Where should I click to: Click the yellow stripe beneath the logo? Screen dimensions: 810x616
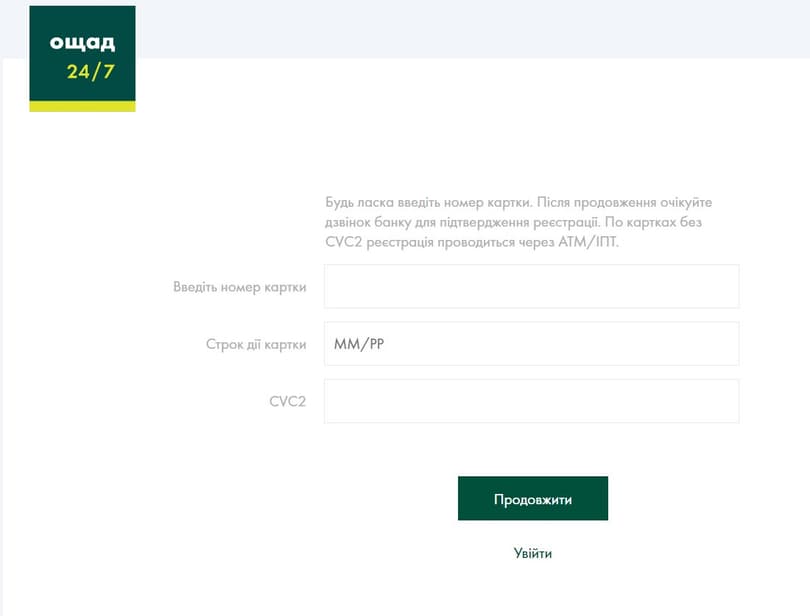pos(82,106)
